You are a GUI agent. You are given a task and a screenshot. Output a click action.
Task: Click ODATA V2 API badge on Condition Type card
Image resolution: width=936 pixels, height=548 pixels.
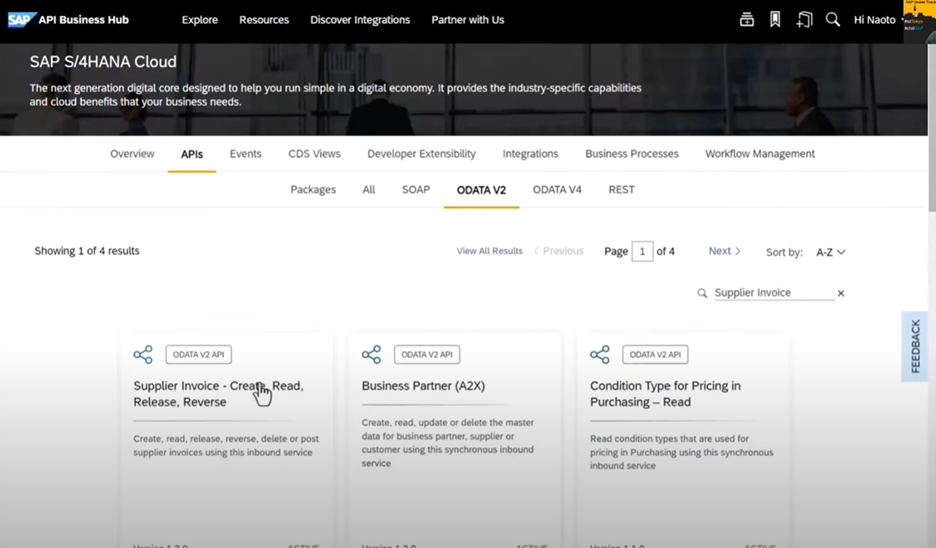coord(655,355)
